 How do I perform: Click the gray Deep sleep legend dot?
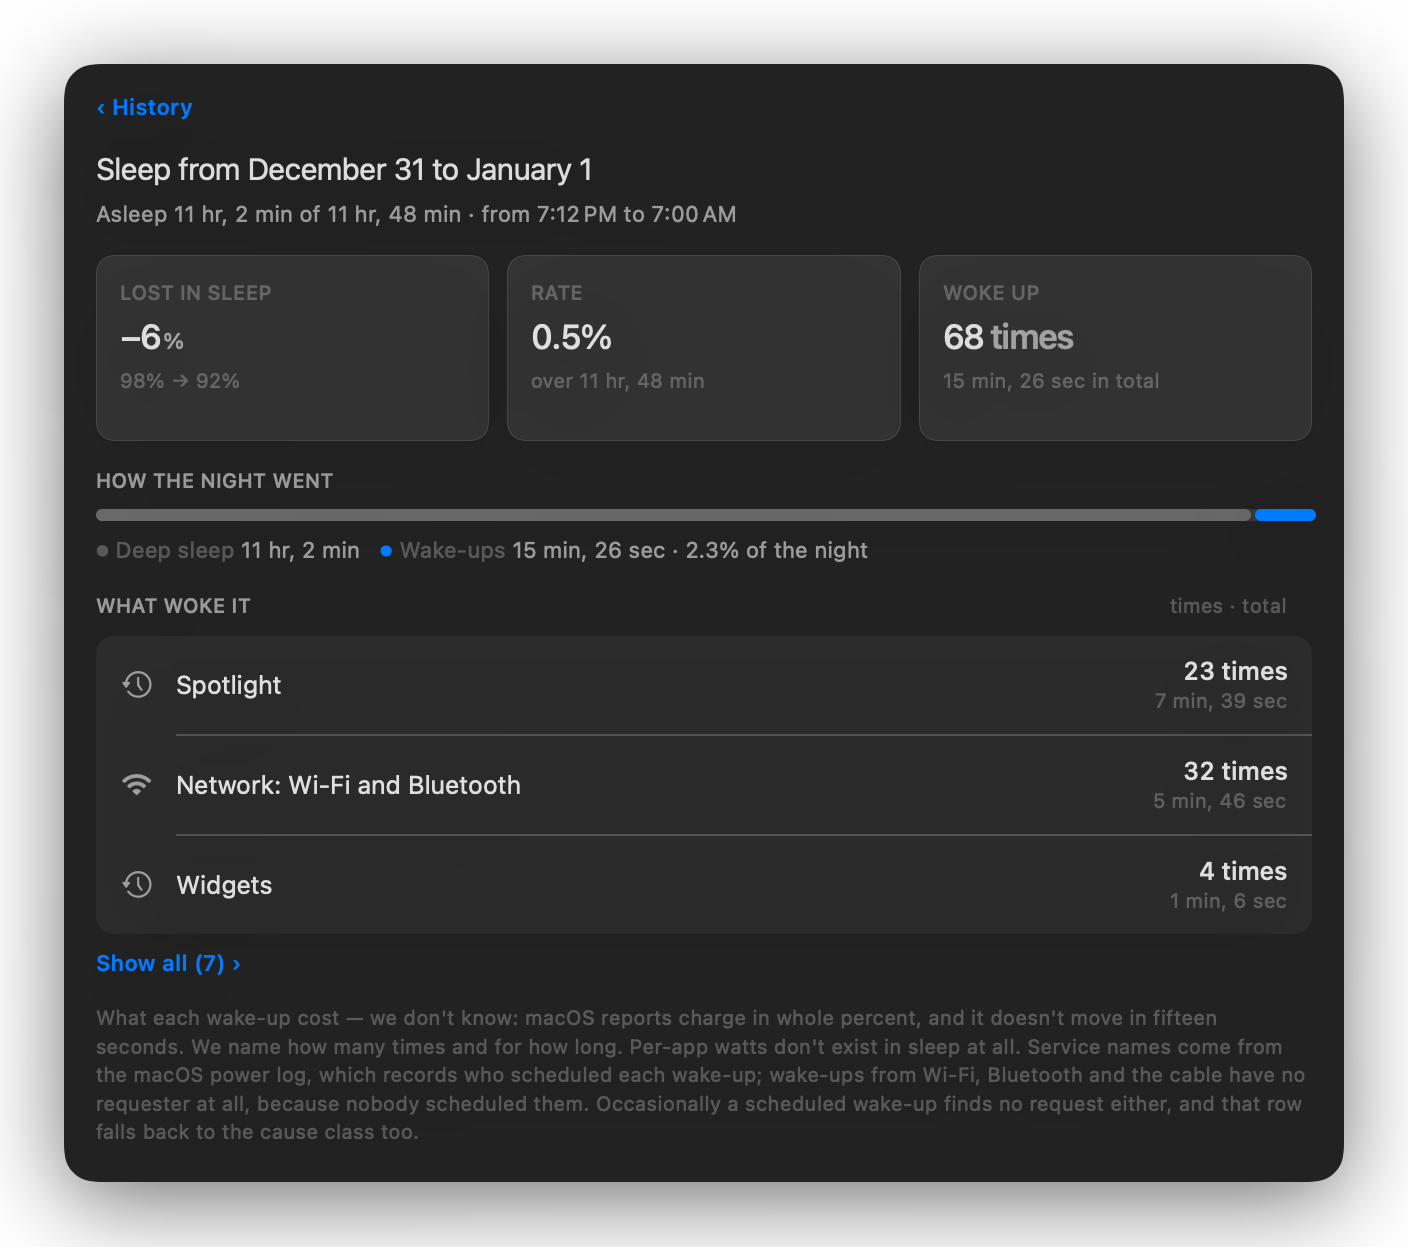pyautogui.click(x=102, y=551)
